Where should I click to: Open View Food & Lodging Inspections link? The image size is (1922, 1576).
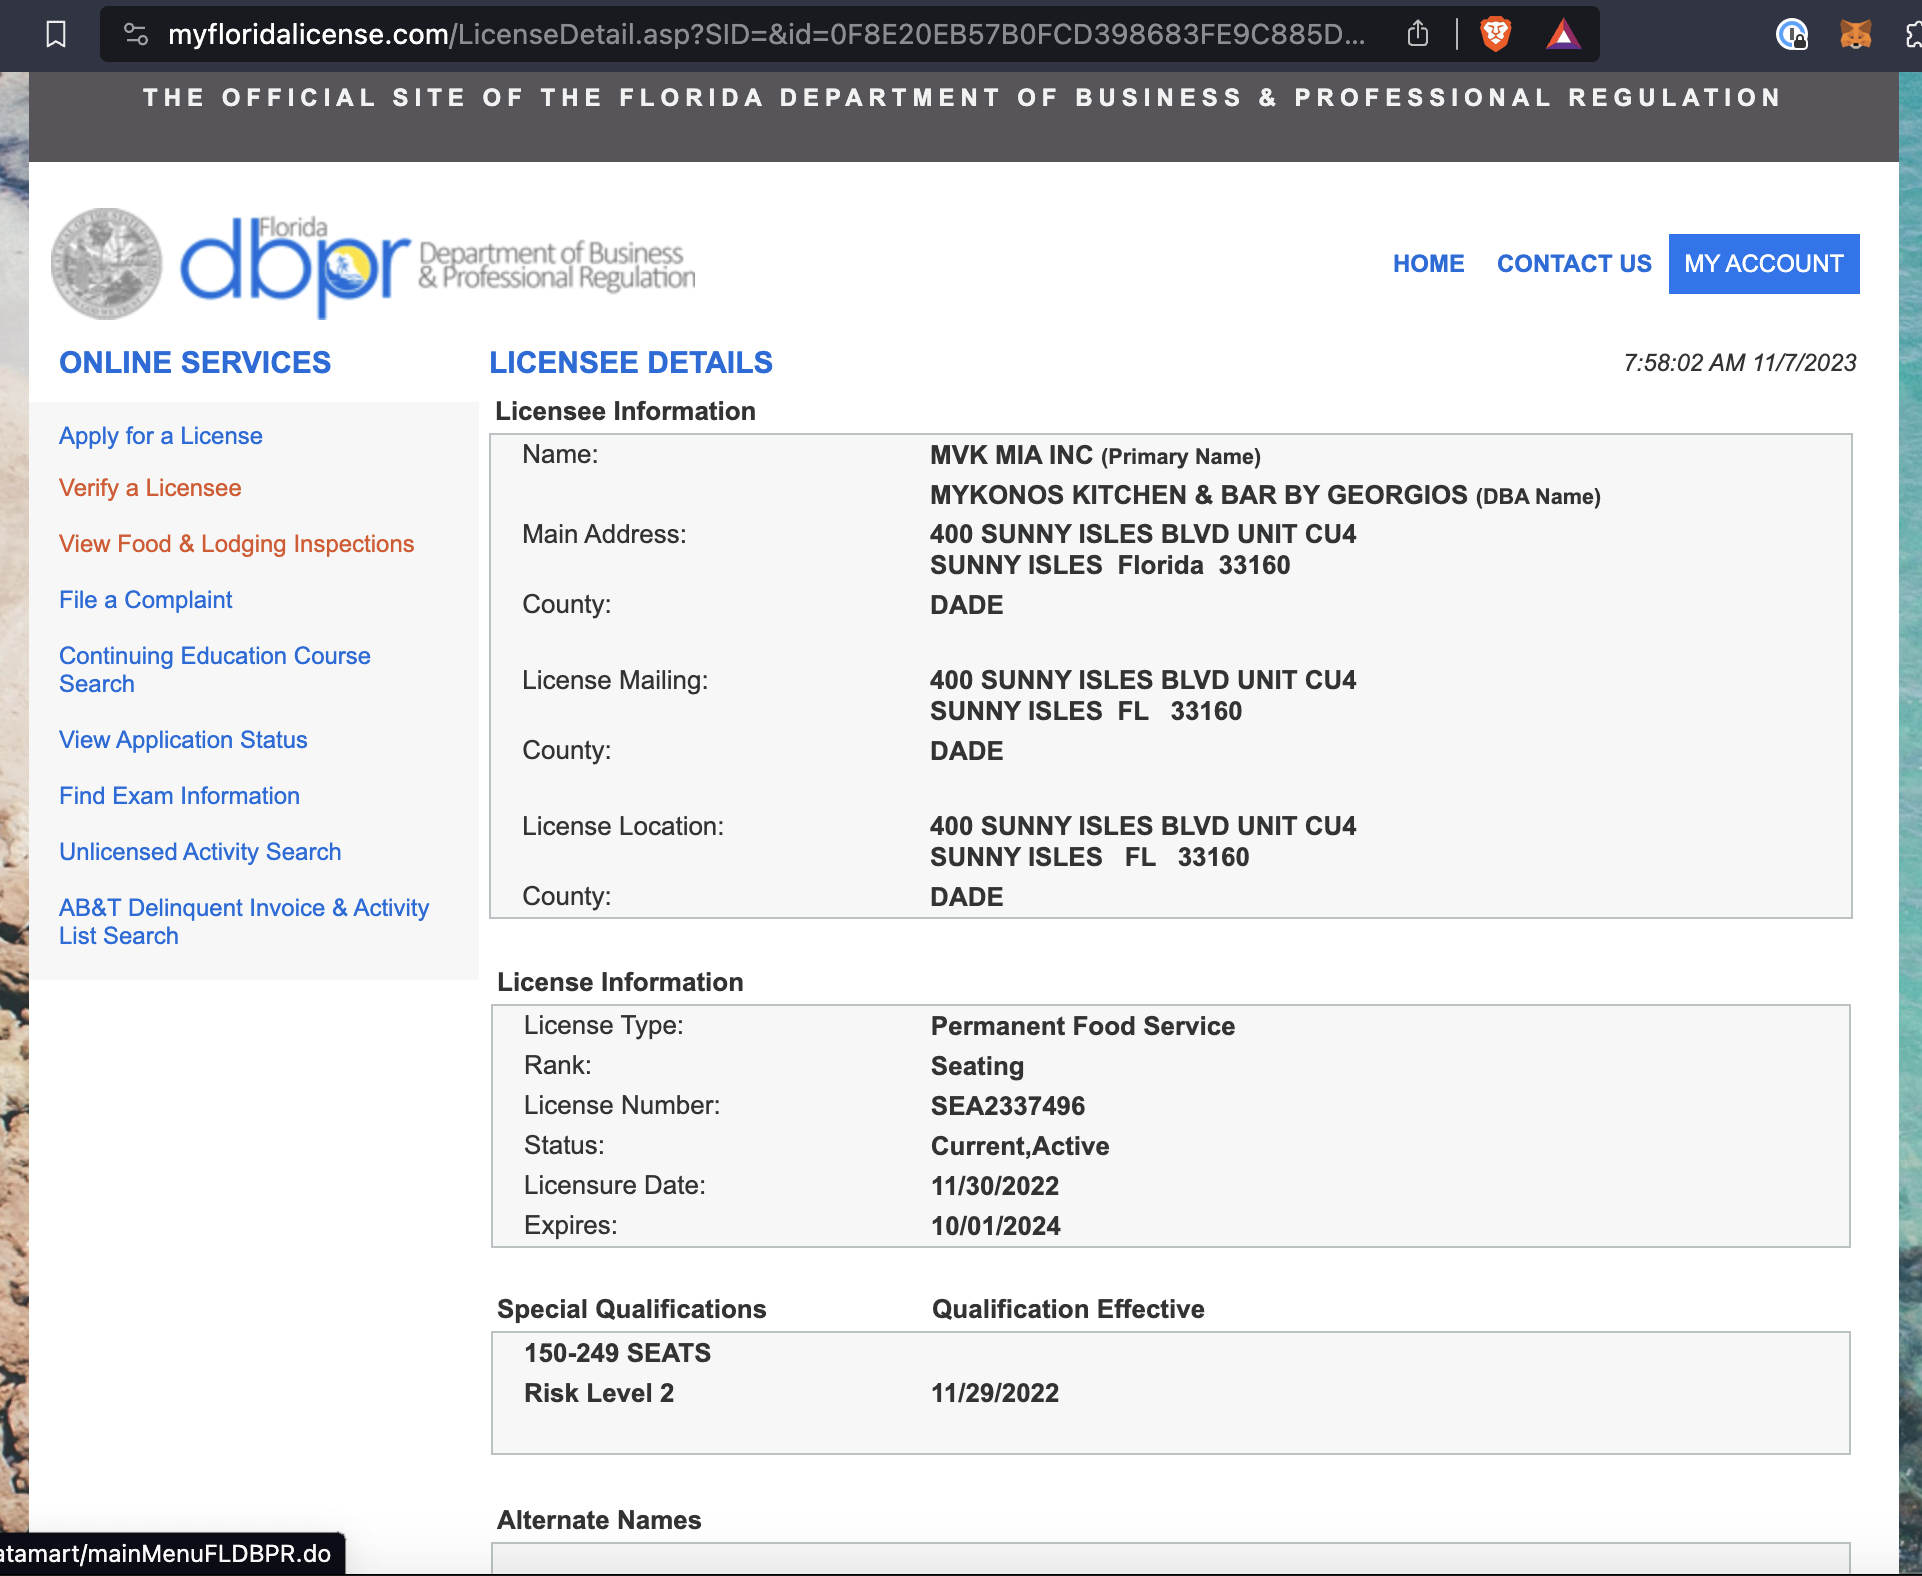point(236,544)
